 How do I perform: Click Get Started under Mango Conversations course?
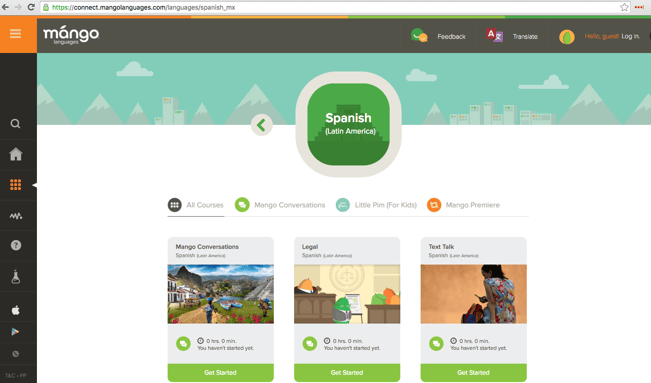click(x=220, y=373)
